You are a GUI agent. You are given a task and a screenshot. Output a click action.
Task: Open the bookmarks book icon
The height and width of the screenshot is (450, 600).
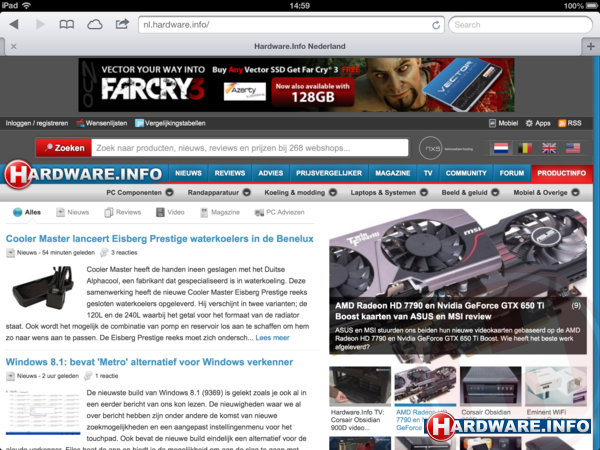point(67,25)
